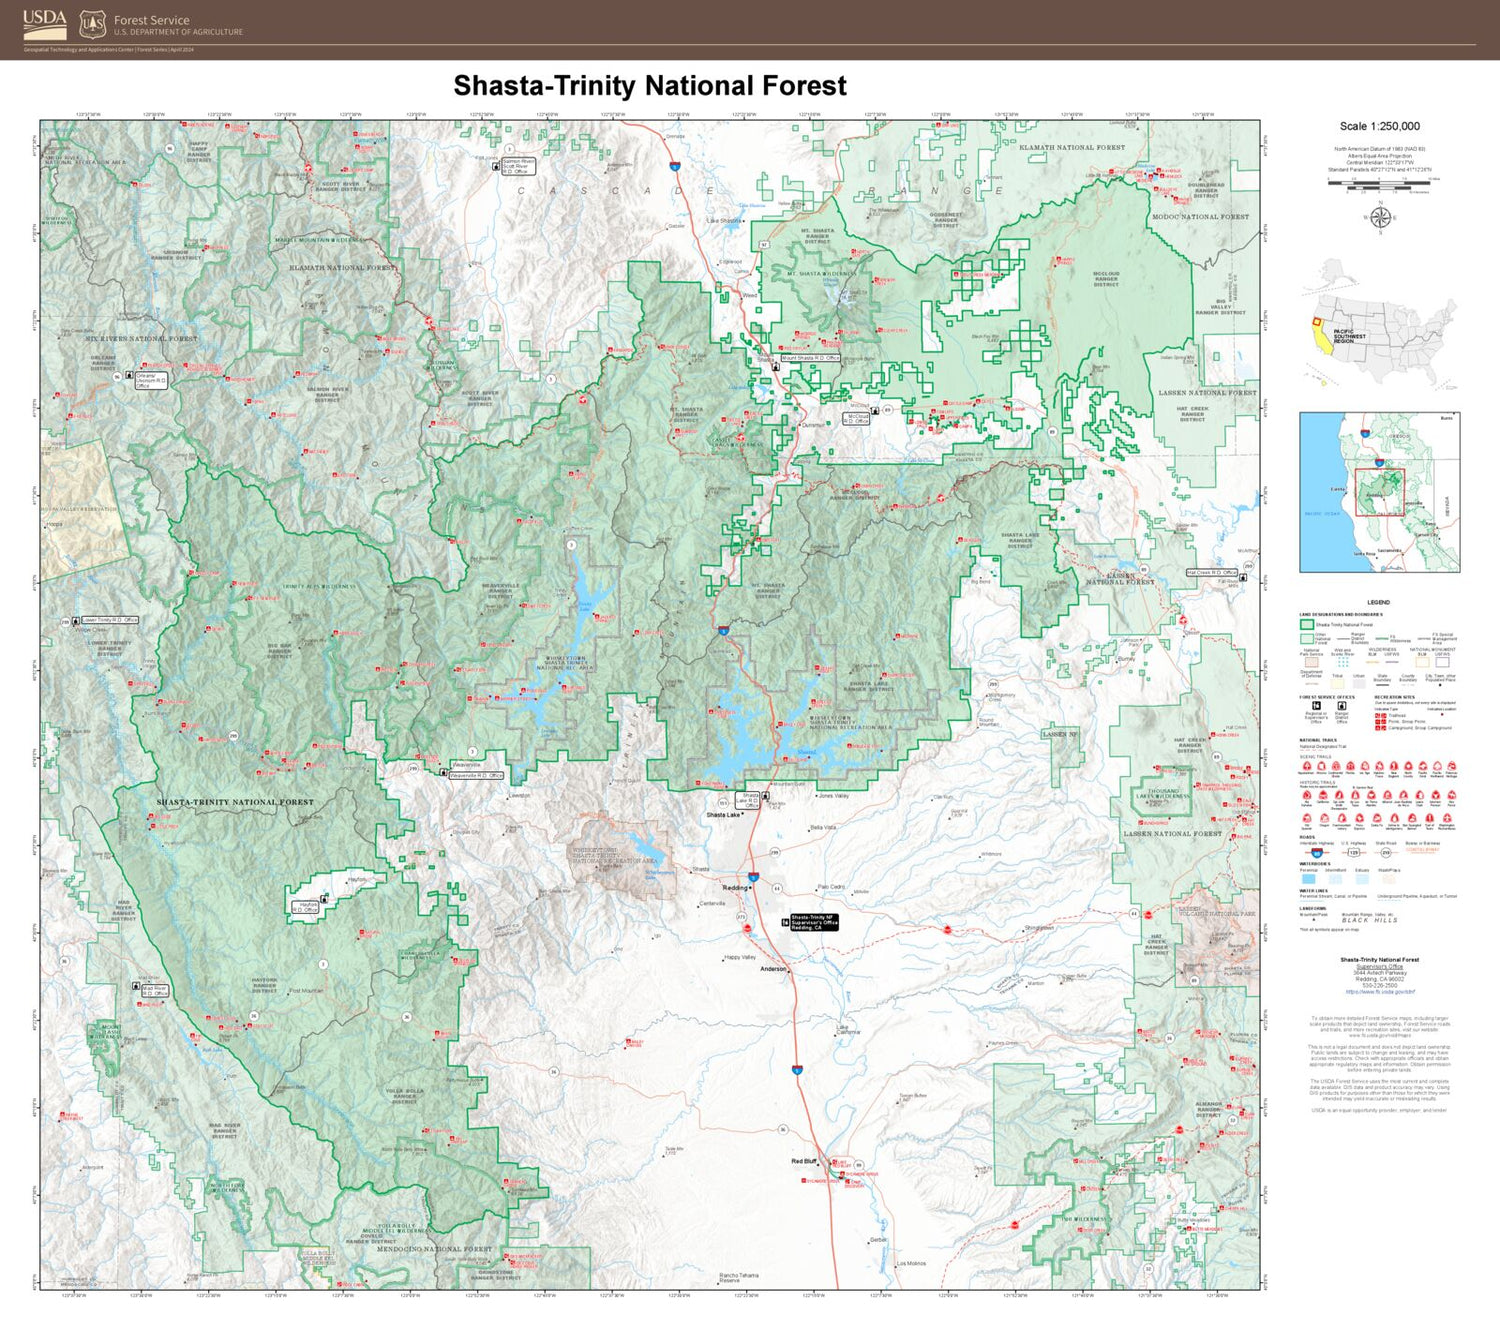Click the National Park Service legend swatch
1500x1330 pixels.
(1312, 662)
